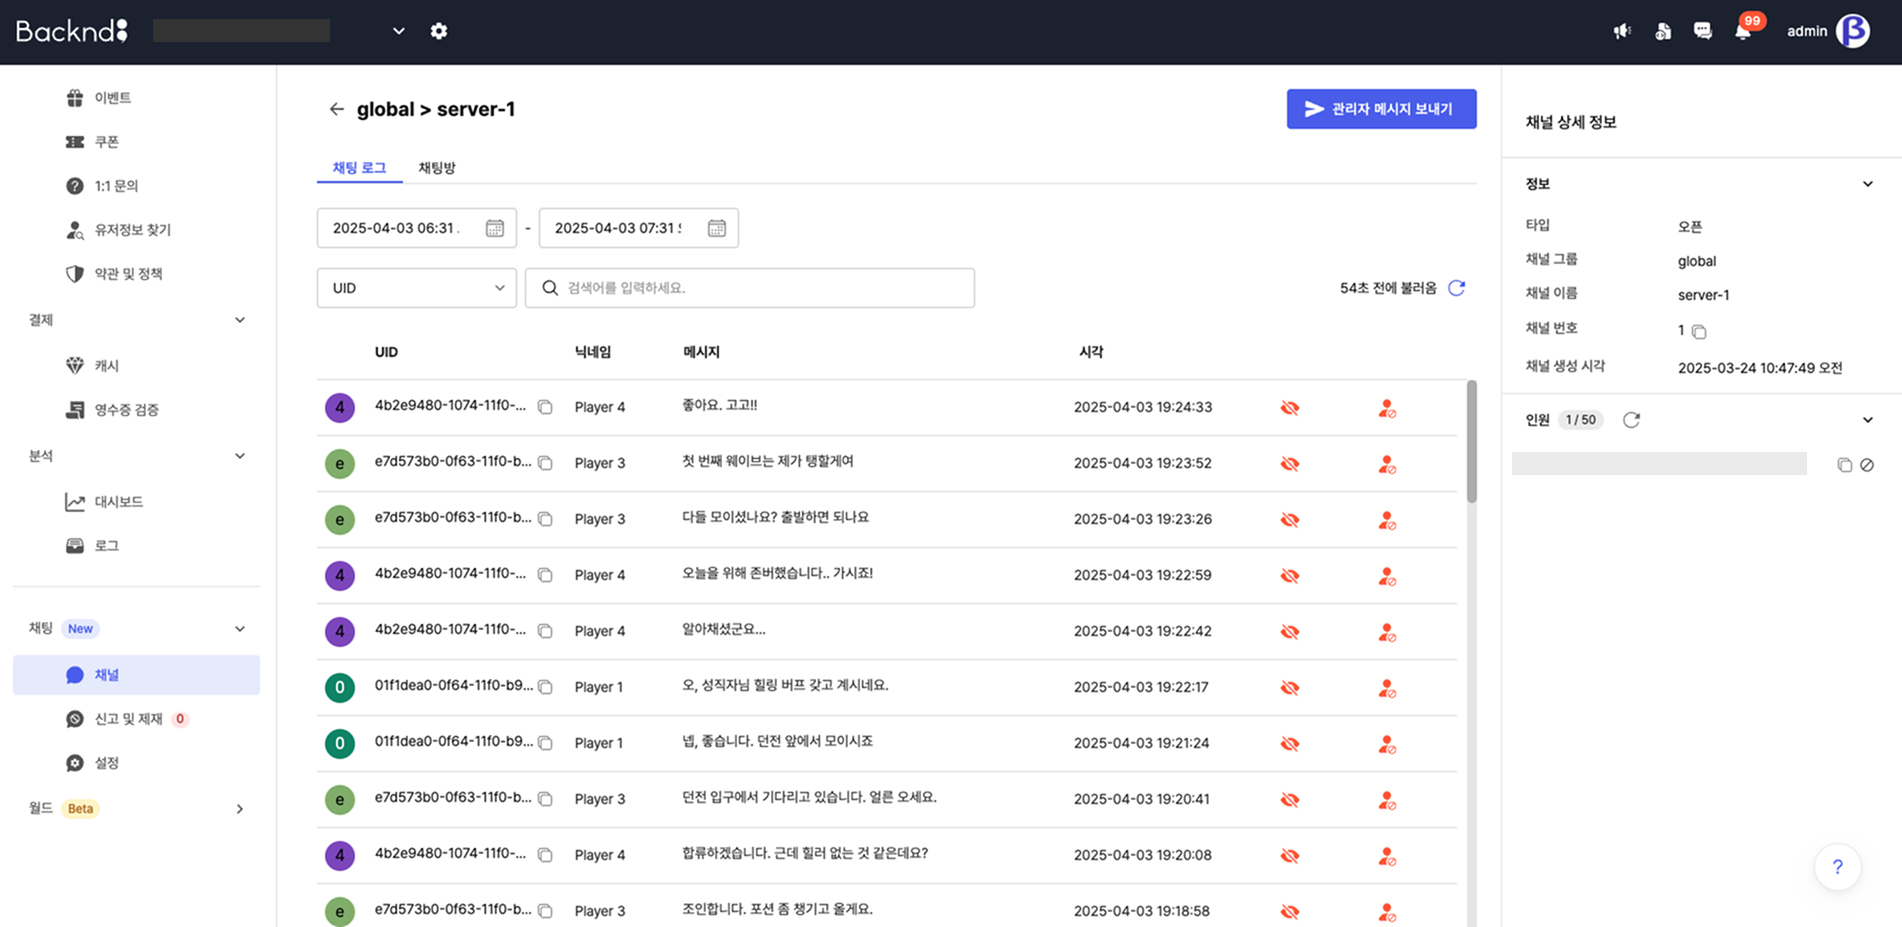This screenshot has height=927, width=1902.
Task: Hide the message sent at 19:22:17
Action: (1290, 688)
